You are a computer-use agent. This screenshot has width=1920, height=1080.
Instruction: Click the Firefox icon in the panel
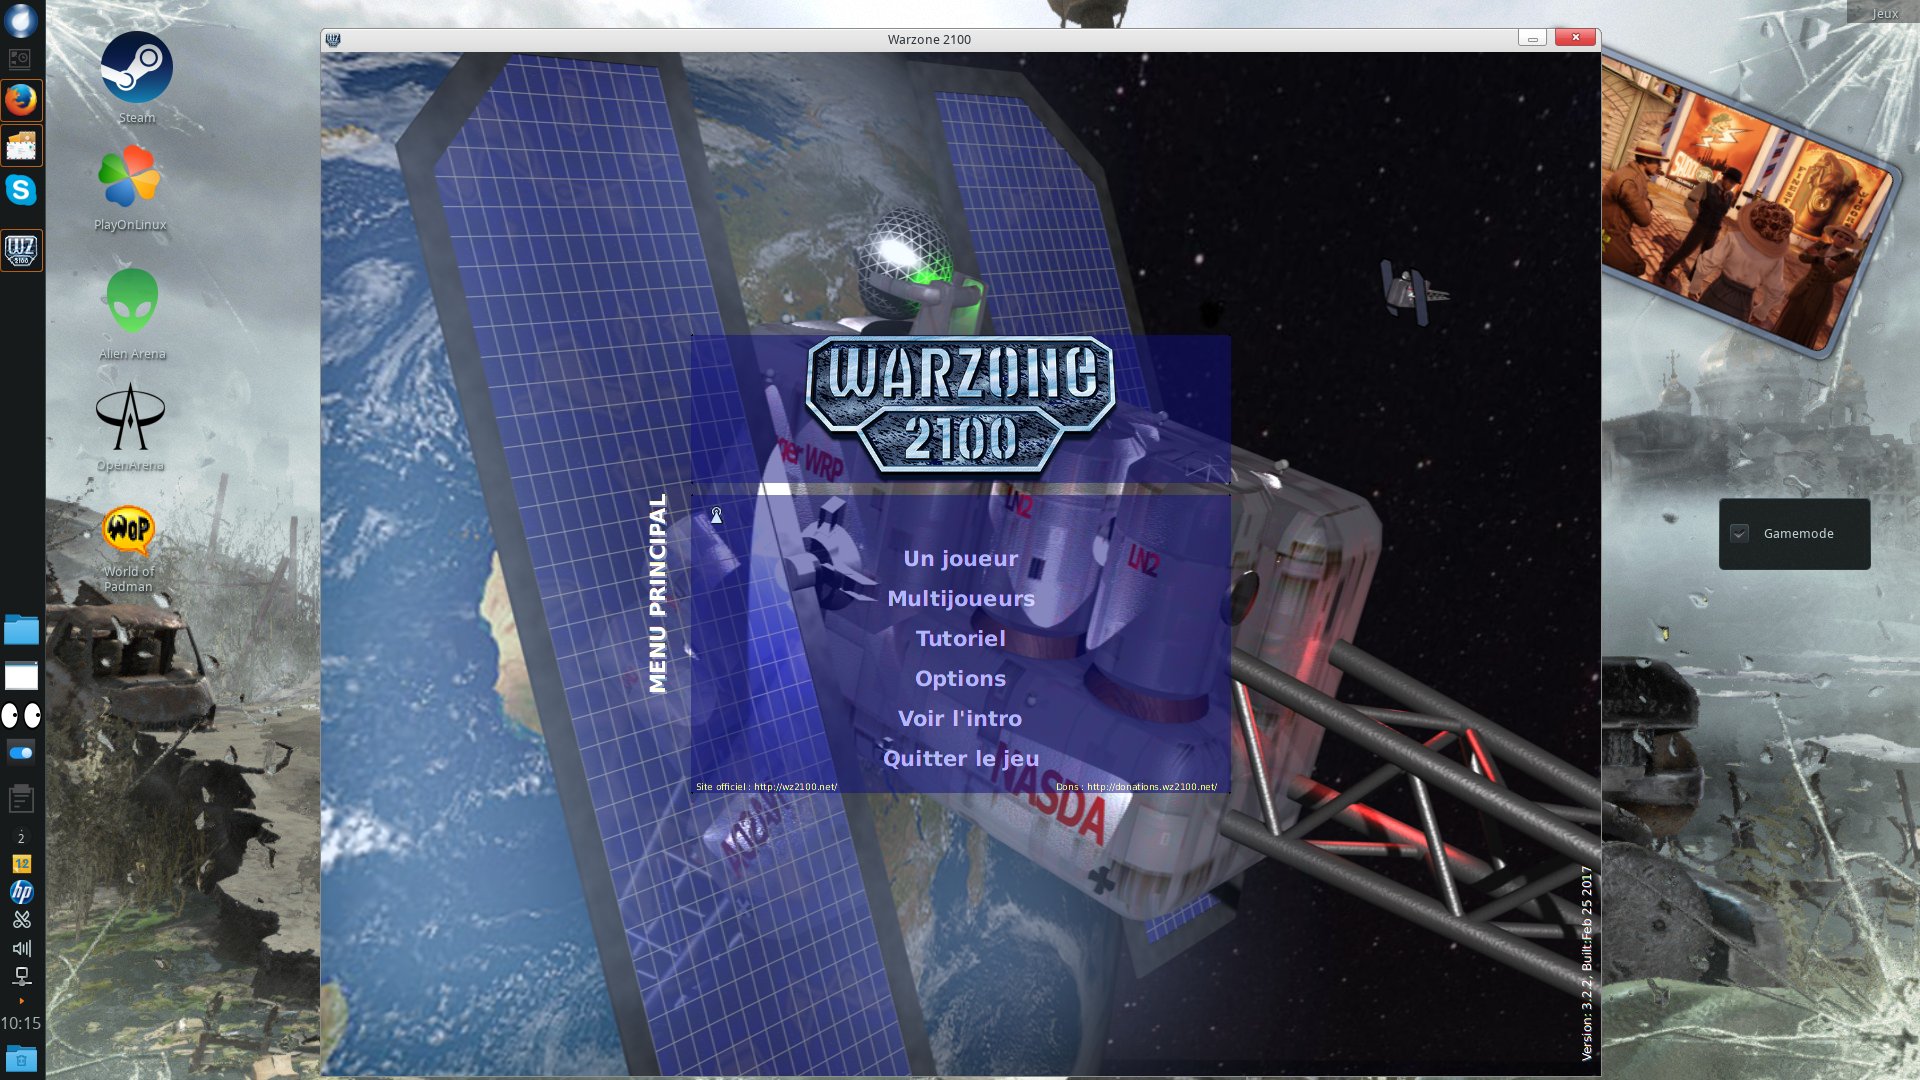[x=21, y=100]
